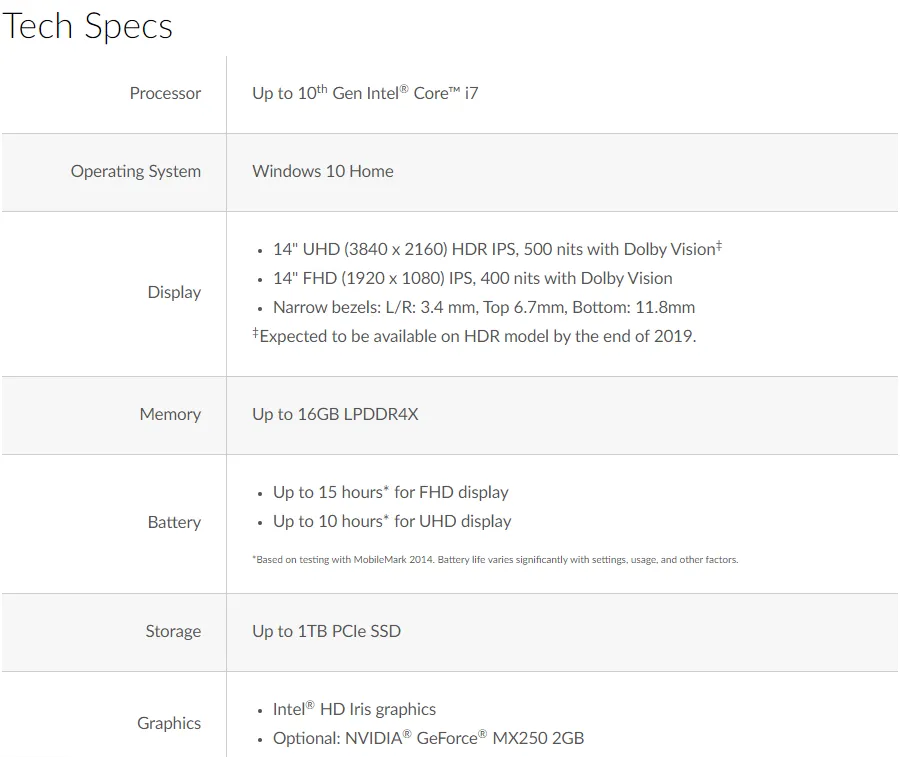Screen dimensions: 920x757
Task: Click the Windows 10 Home value
Action: pos(322,171)
